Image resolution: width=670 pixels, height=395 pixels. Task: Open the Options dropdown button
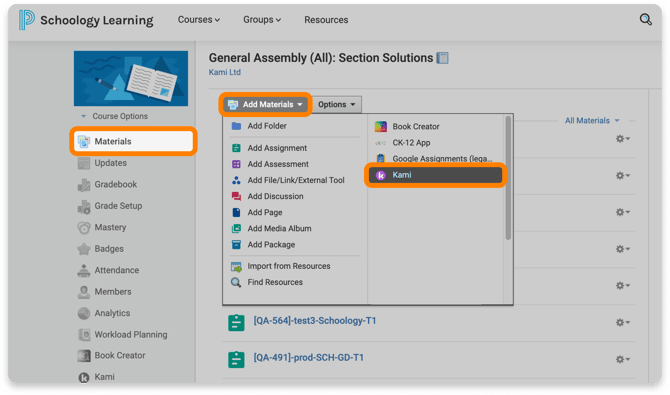coord(337,104)
